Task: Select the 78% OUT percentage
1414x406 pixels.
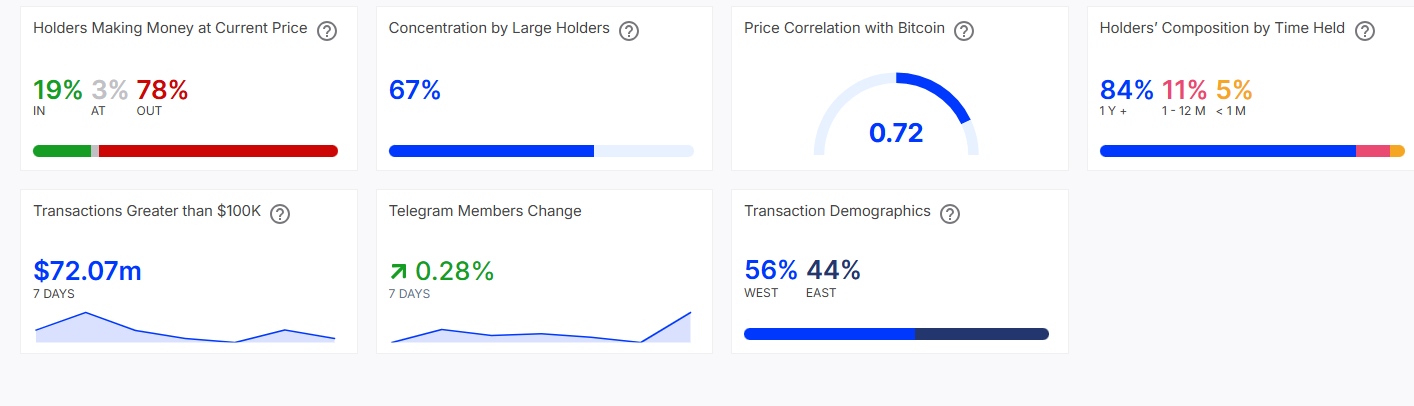Action: (x=162, y=90)
